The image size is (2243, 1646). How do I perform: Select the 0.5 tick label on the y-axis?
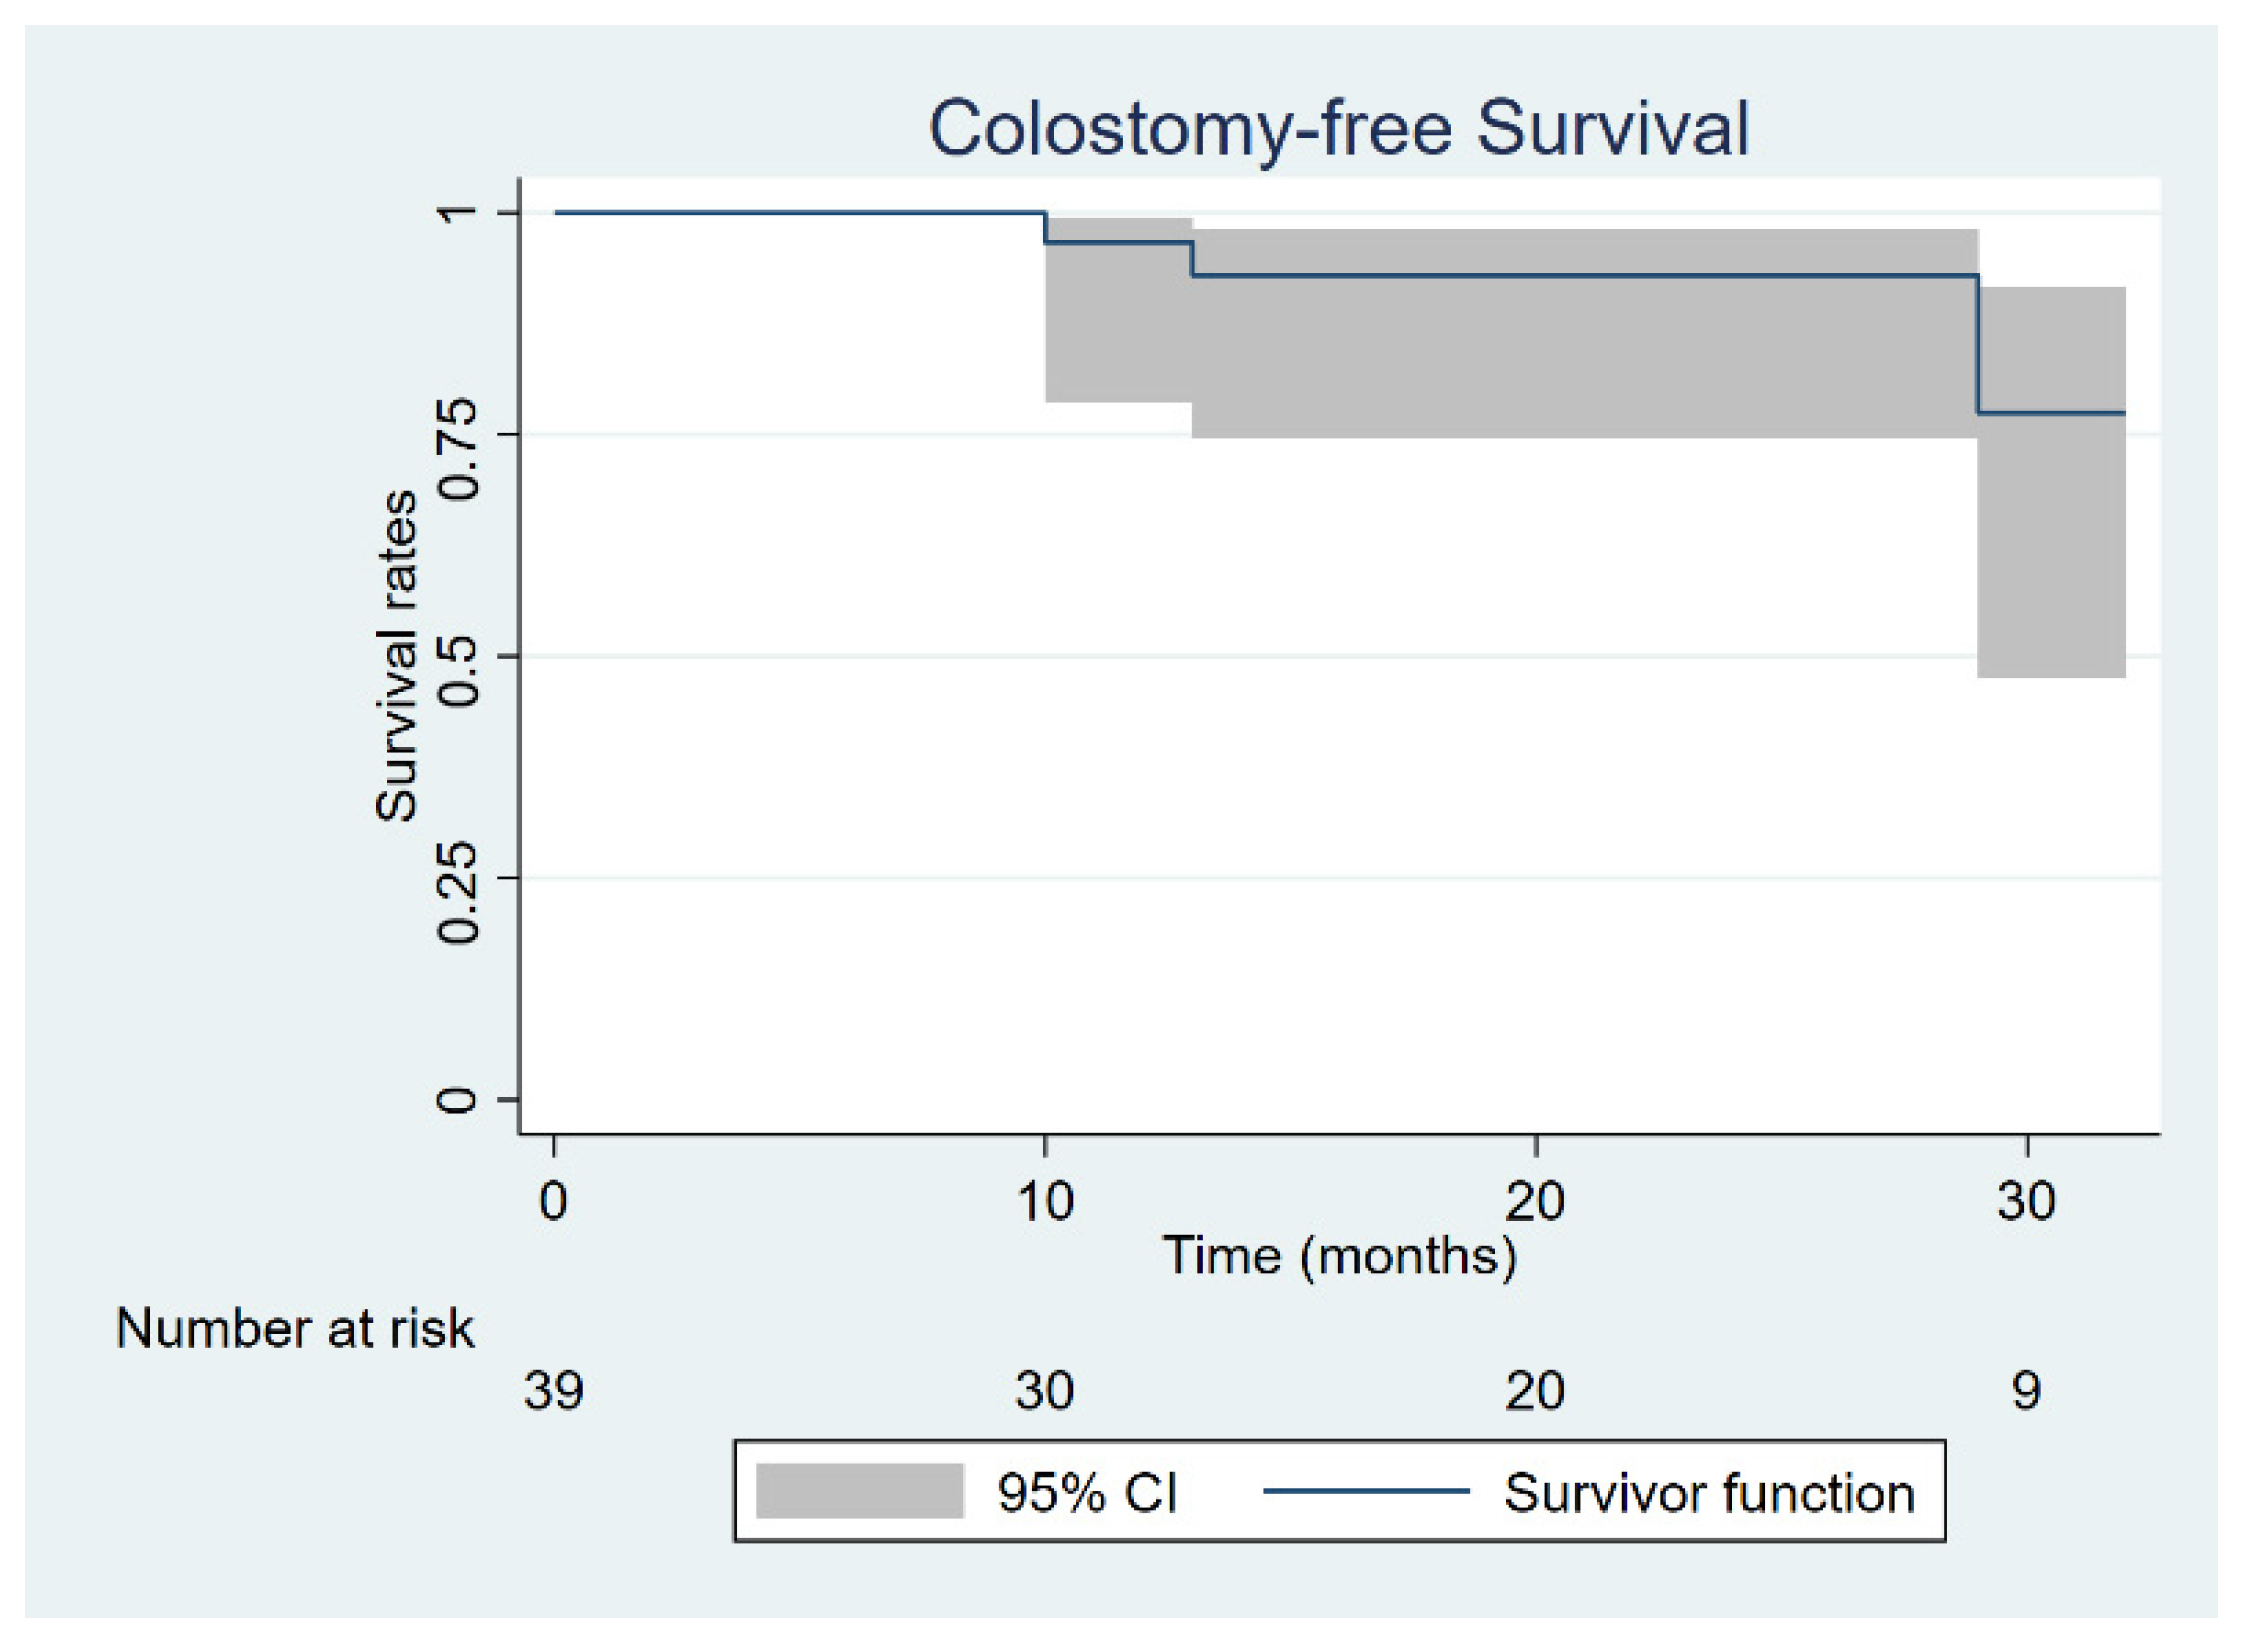click(458, 670)
